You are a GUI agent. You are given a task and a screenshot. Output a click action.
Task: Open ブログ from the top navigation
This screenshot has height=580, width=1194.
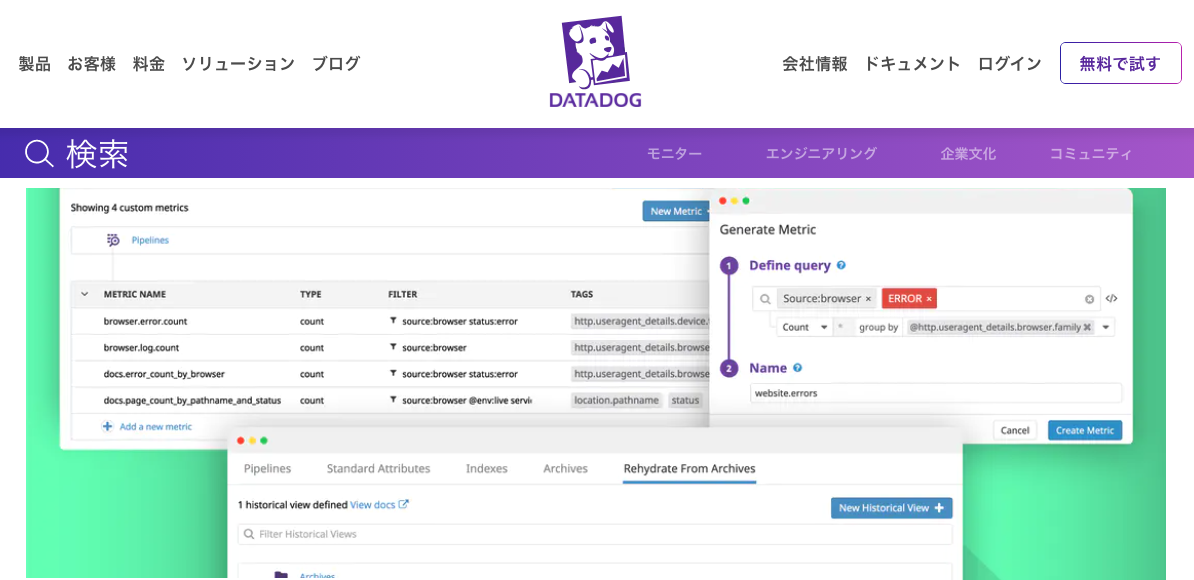click(x=336, y=64)
